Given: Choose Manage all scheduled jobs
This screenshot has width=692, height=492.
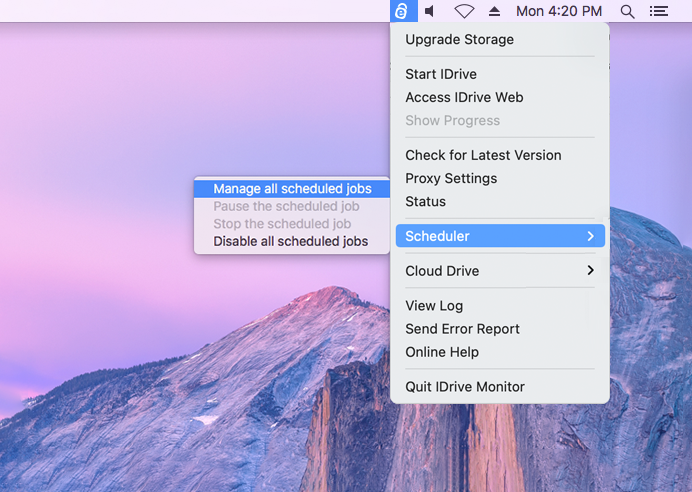Looking at the screenshot, I should (292, 188).
